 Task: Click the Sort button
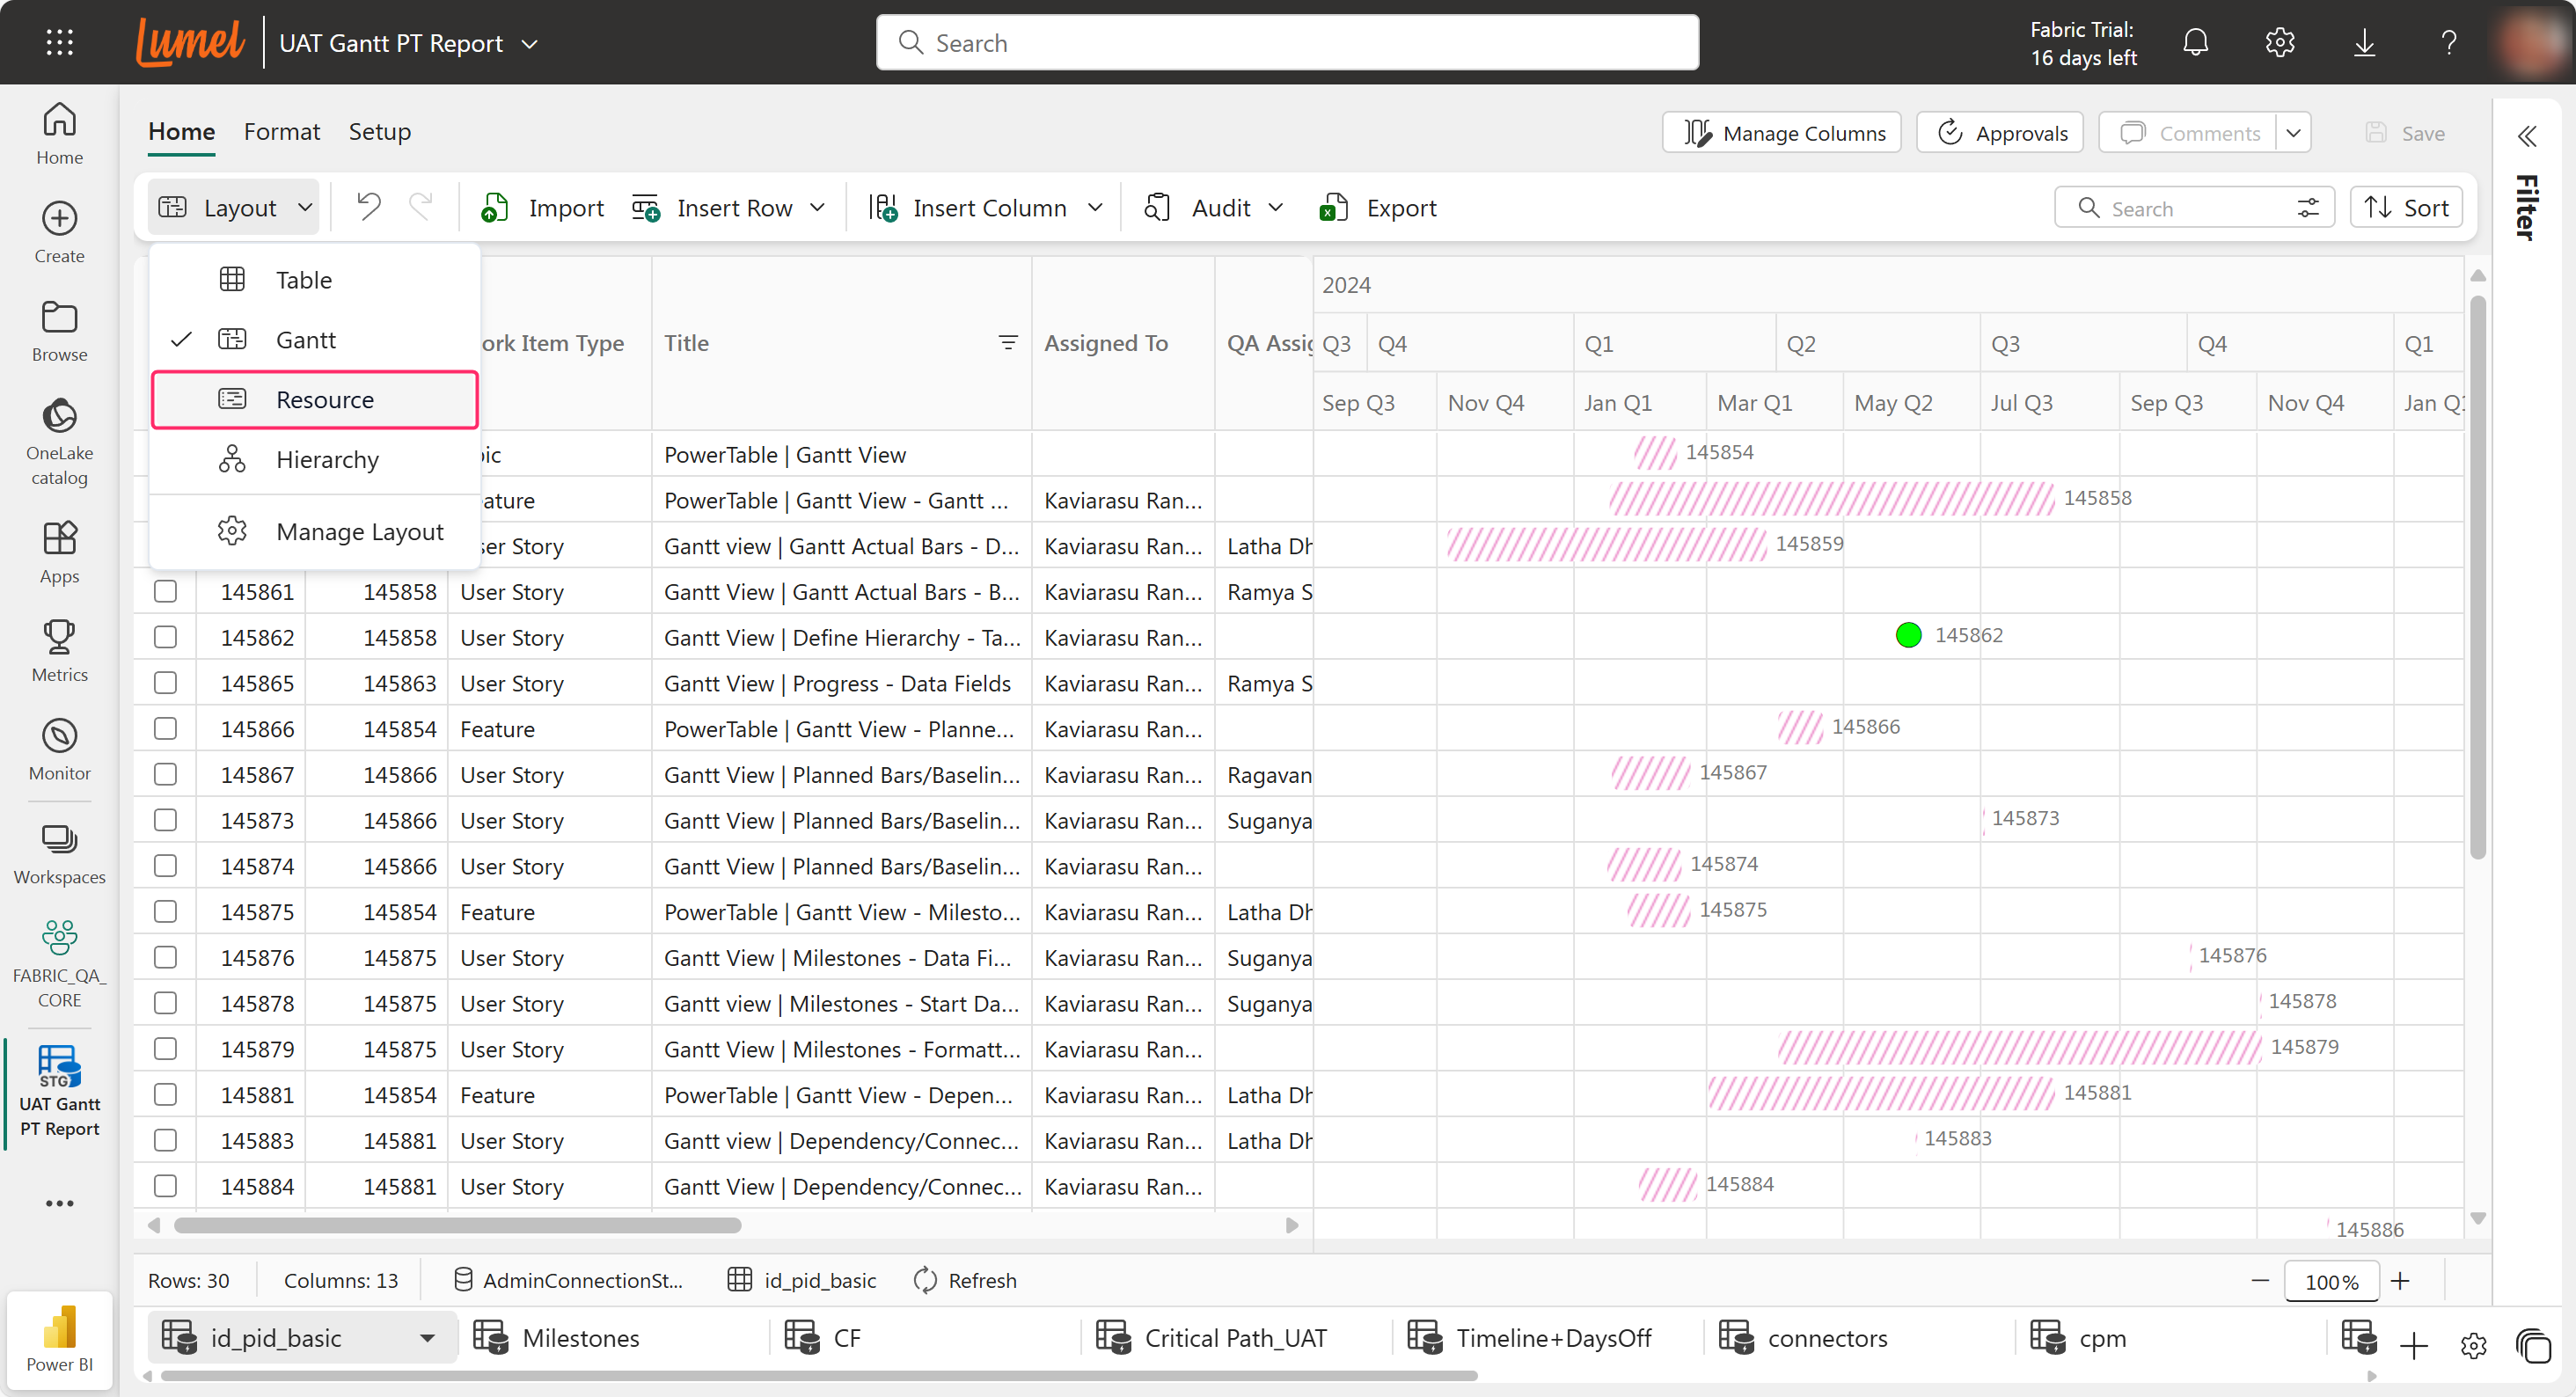coord(2406,208)
